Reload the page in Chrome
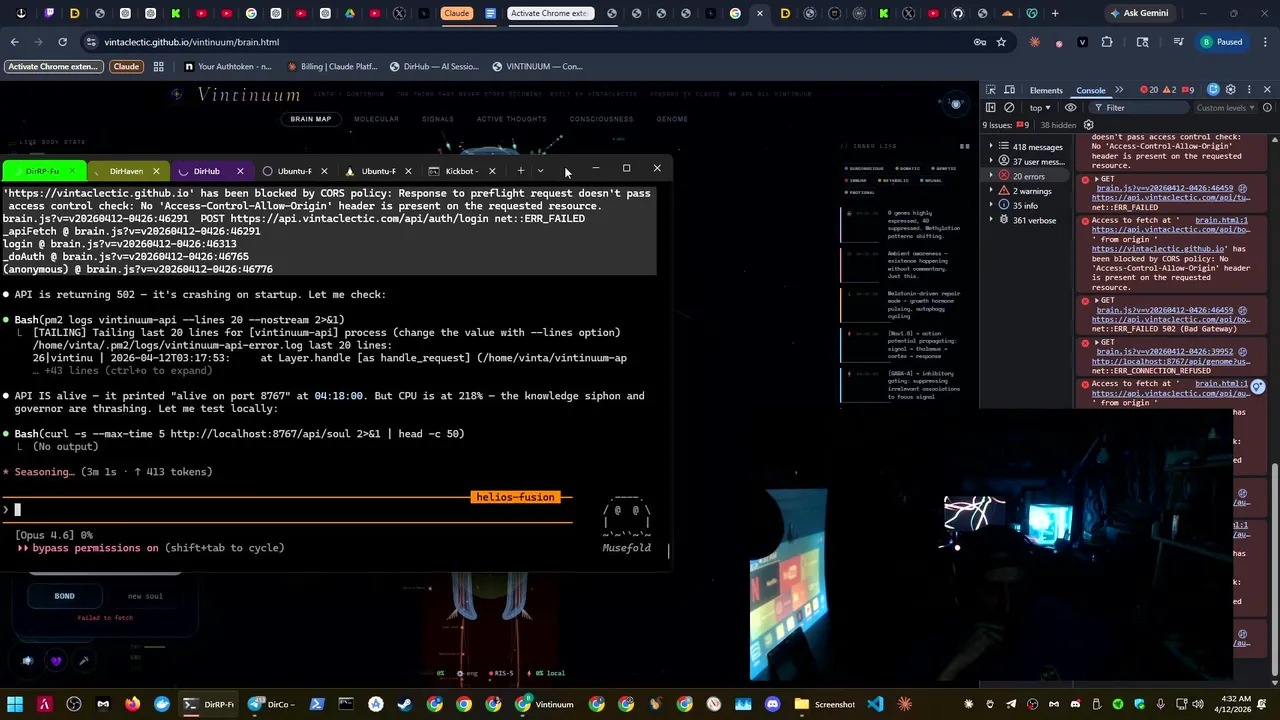This screenshot has width=1280, height=720. 62,42
